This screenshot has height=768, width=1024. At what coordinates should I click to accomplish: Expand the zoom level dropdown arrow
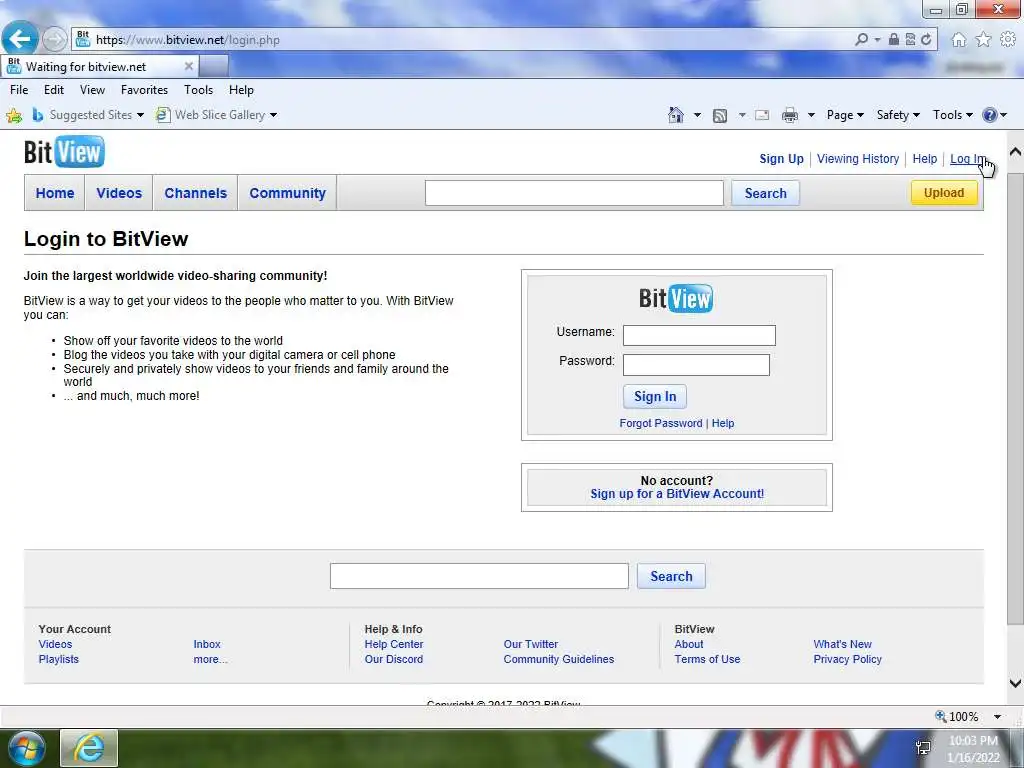pyautogui.click(x=997, y=716)
